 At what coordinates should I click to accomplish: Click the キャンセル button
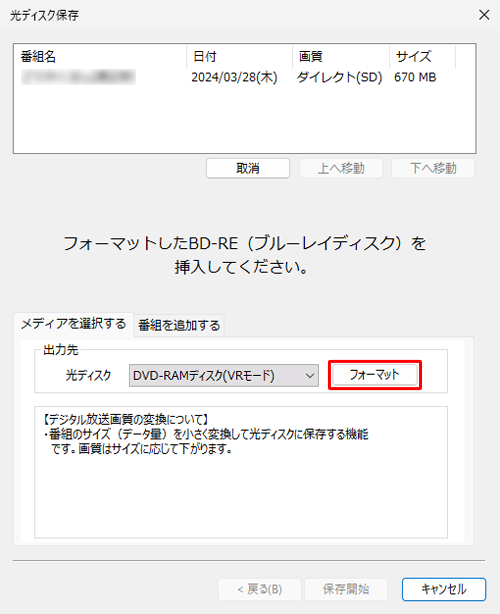coord(444,589)
